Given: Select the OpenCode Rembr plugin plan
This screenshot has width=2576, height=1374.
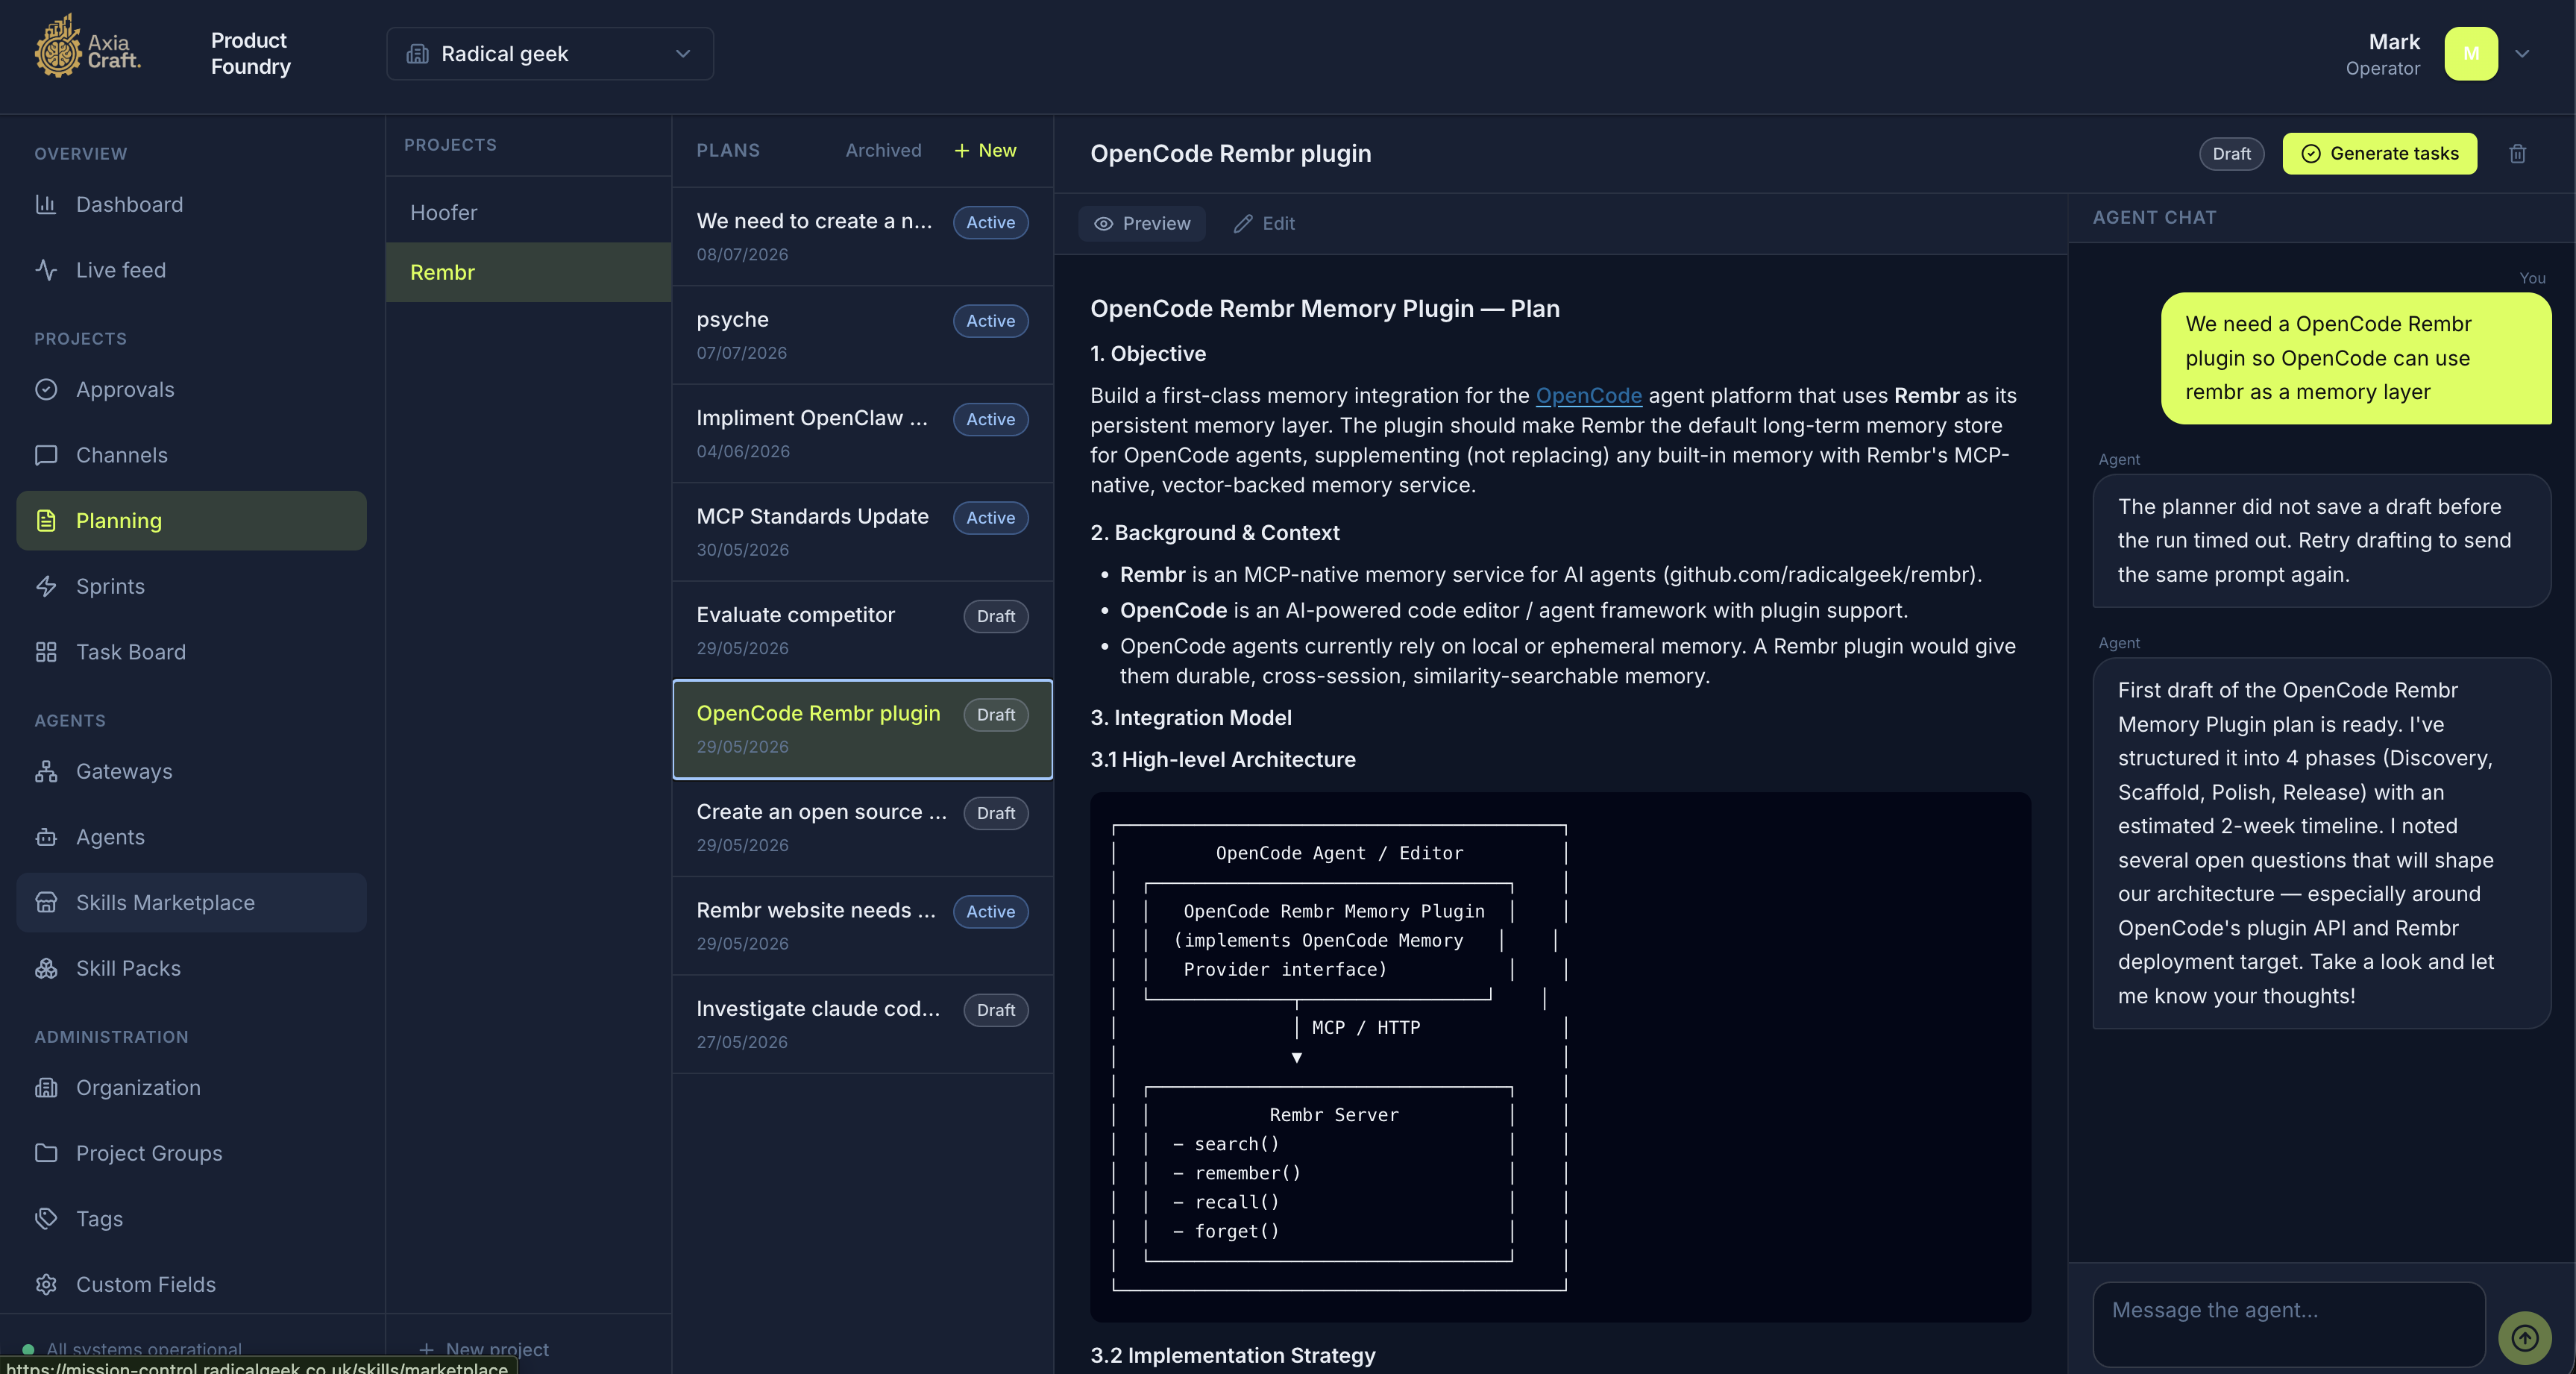Looking at the screenshot, I should [x=862, y=729].
